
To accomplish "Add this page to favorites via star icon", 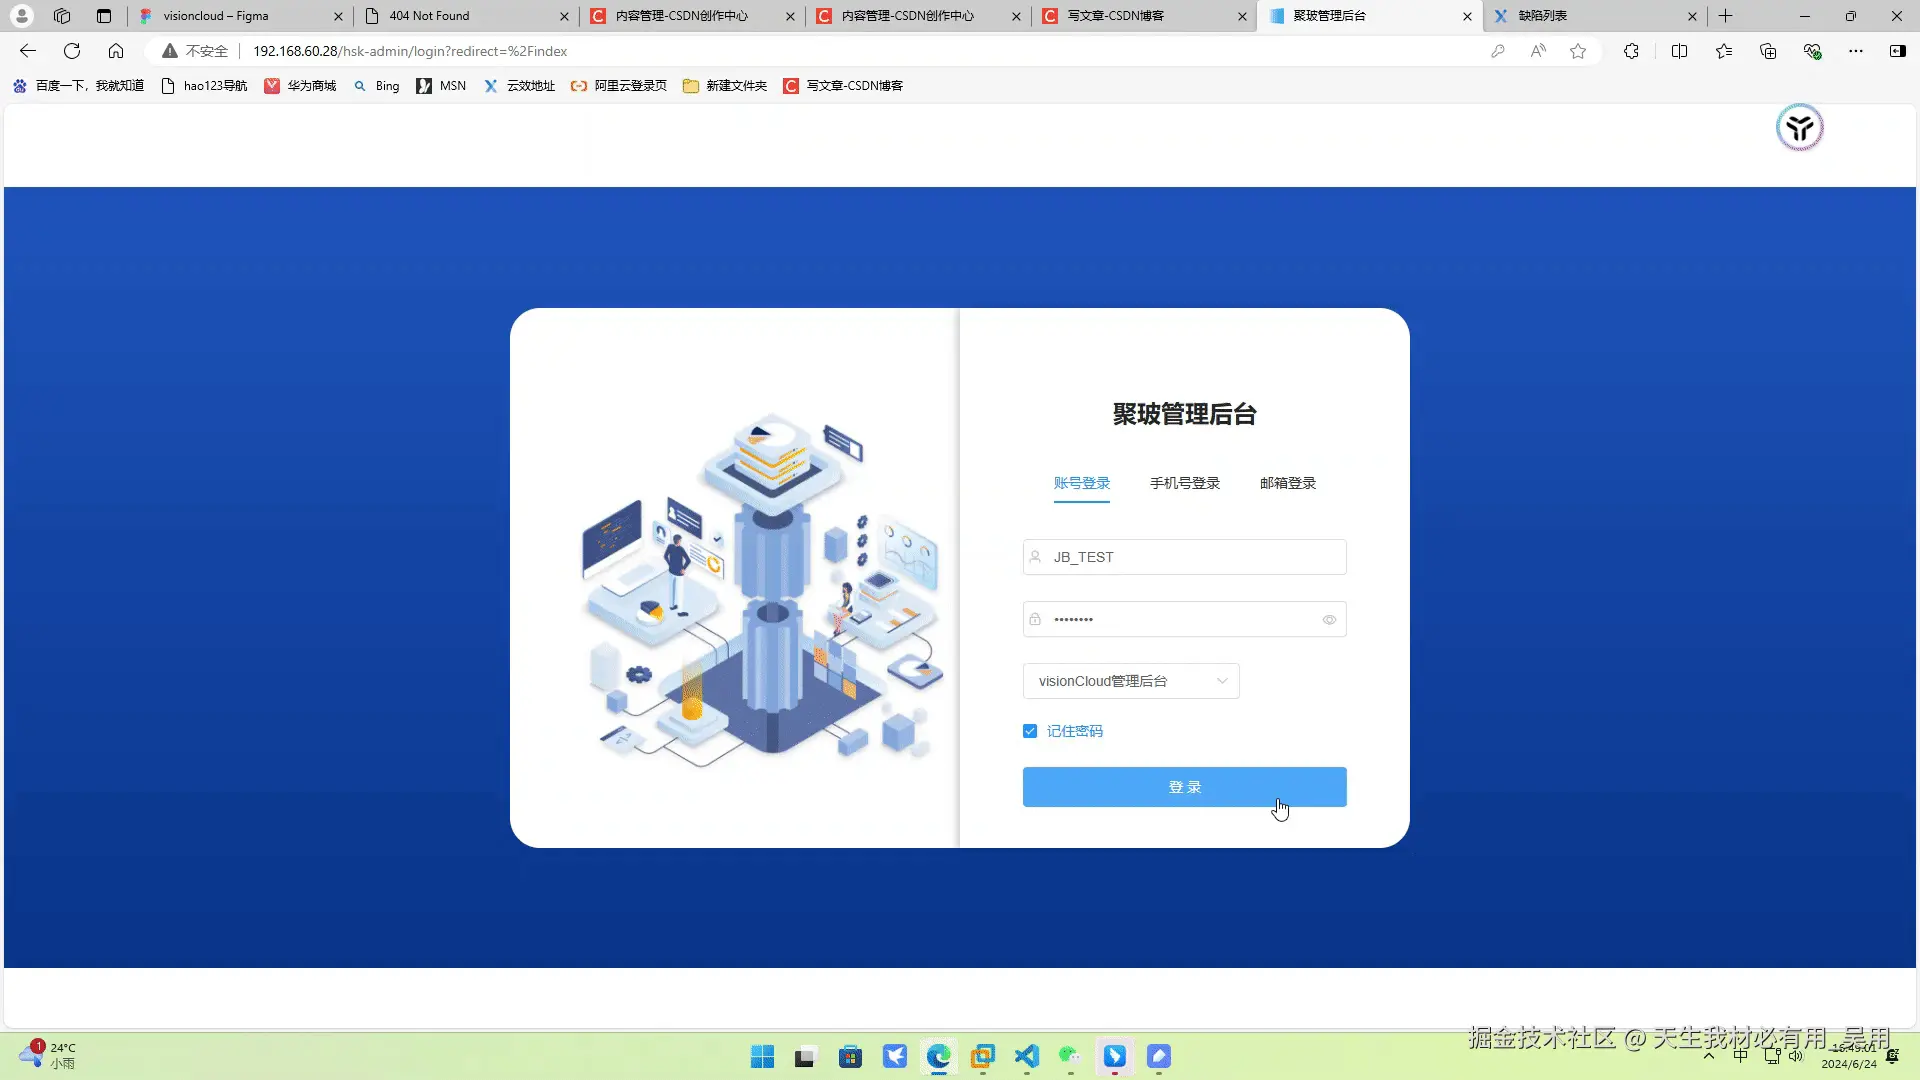I will tap(1578, 51).
